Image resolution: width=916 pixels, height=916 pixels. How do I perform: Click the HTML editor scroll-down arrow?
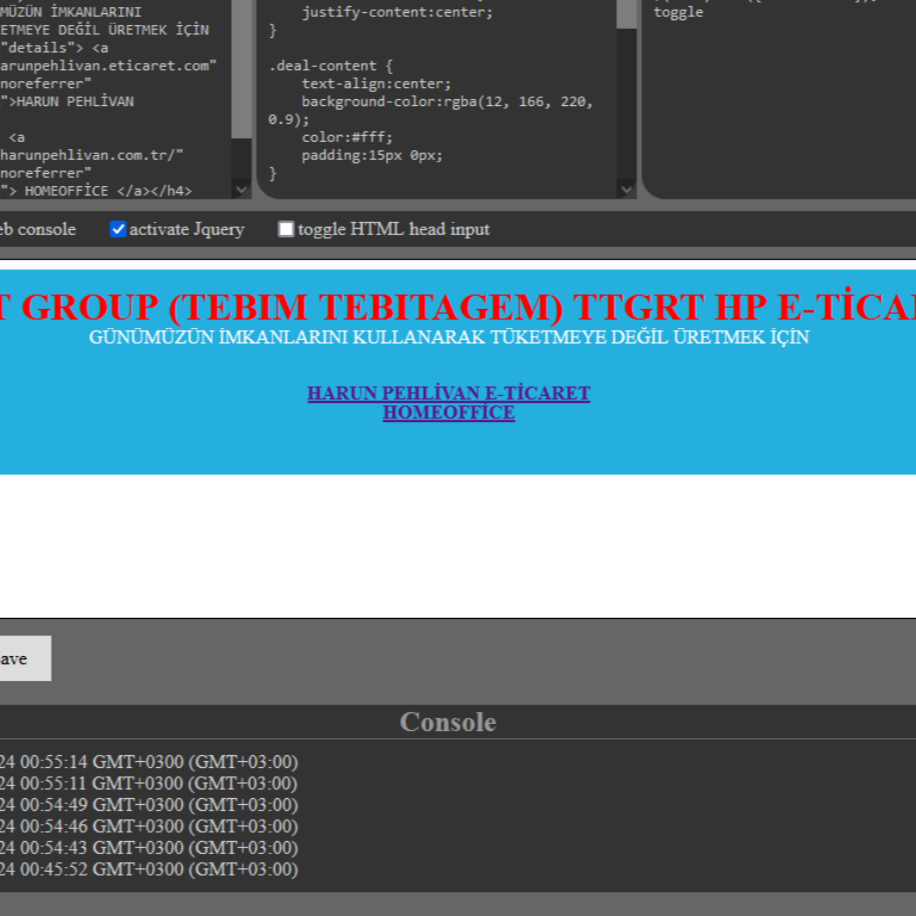pos(241,189)
